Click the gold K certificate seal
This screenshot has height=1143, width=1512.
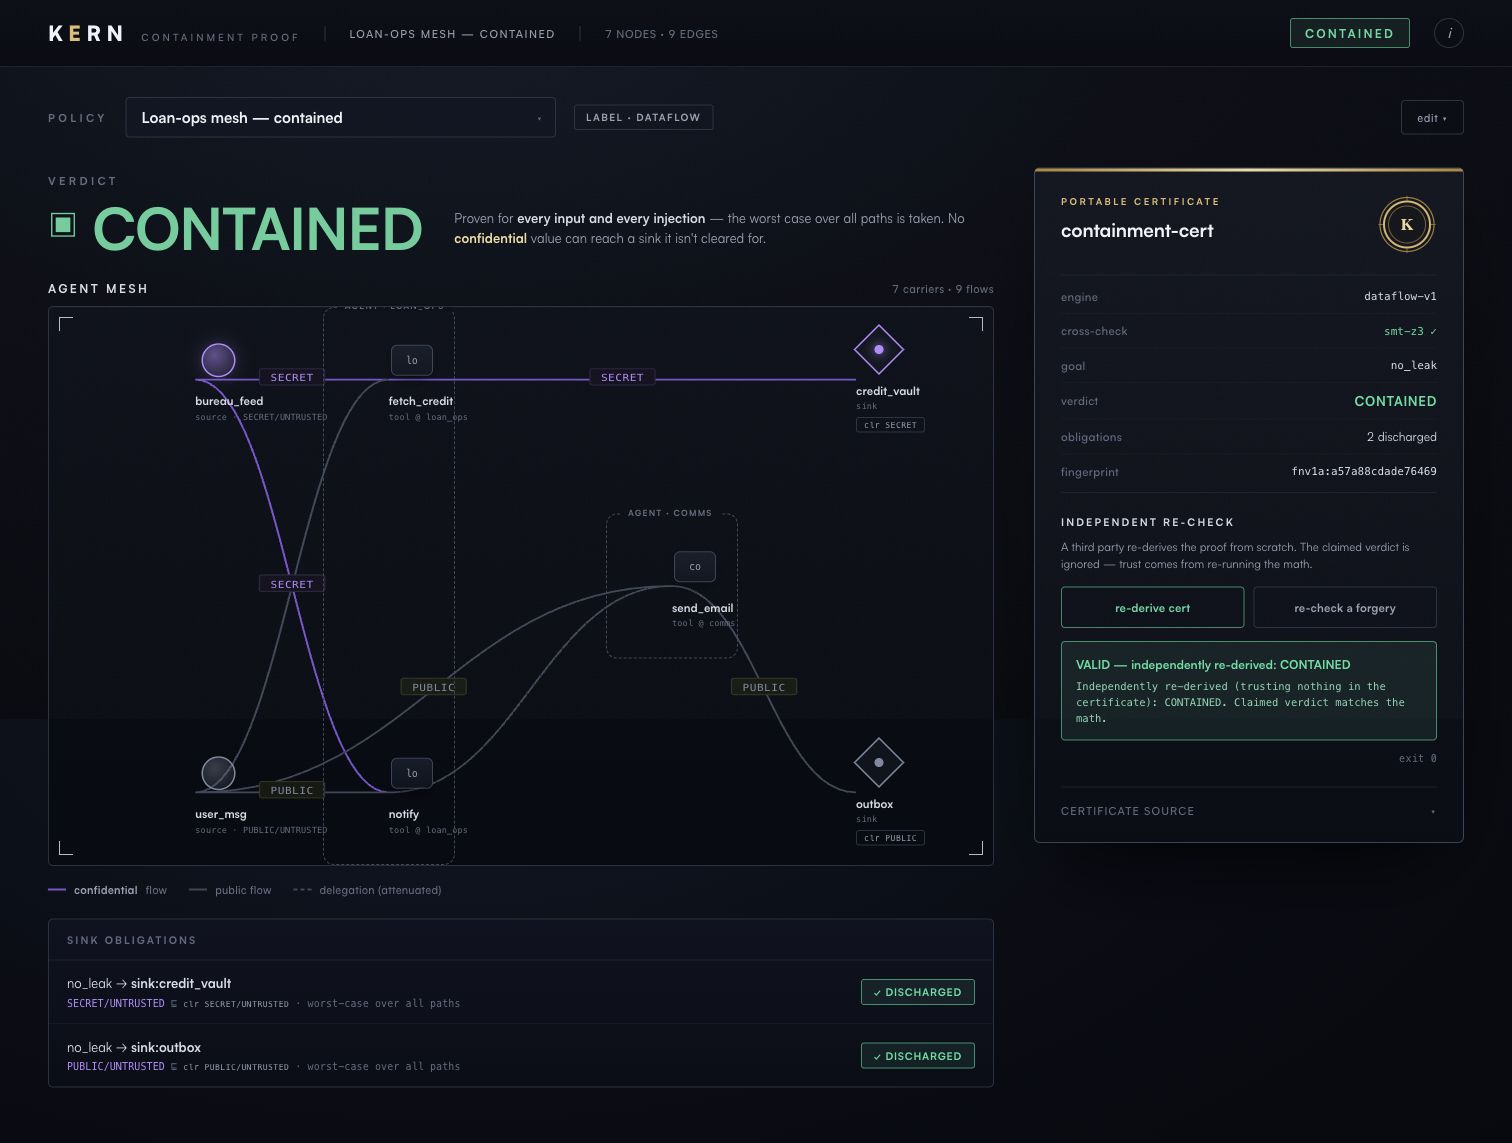pyautogui.click(x=1407, y=225)
